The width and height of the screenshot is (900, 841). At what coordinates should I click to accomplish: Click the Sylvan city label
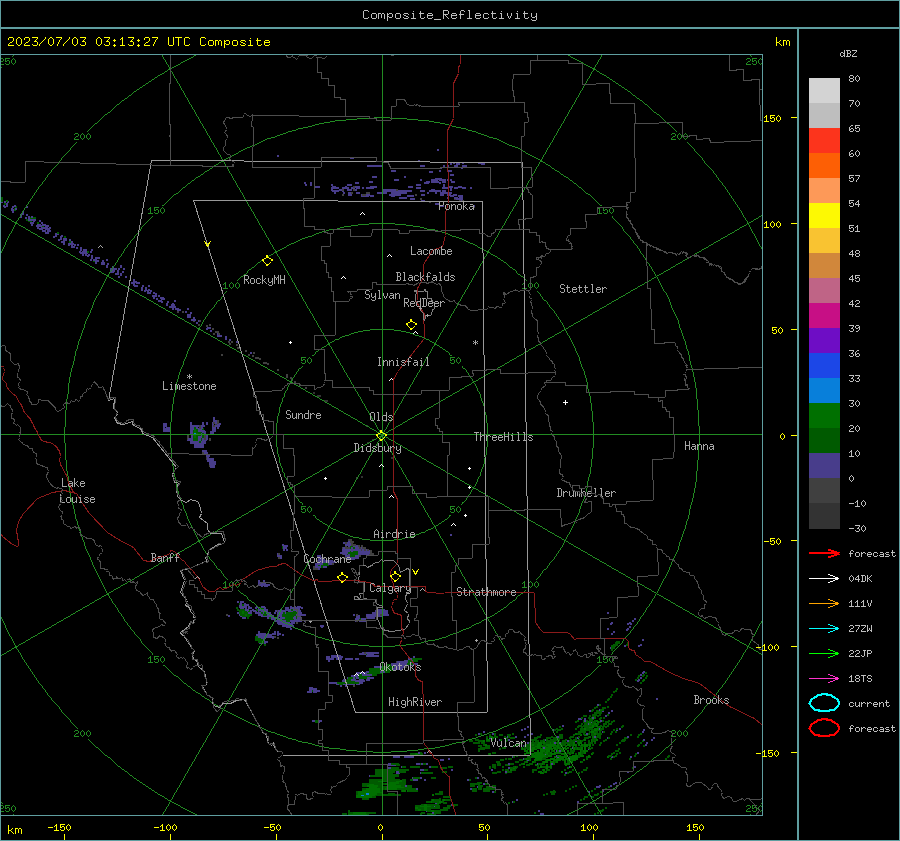pyautogui.click(x=382, y=295)
